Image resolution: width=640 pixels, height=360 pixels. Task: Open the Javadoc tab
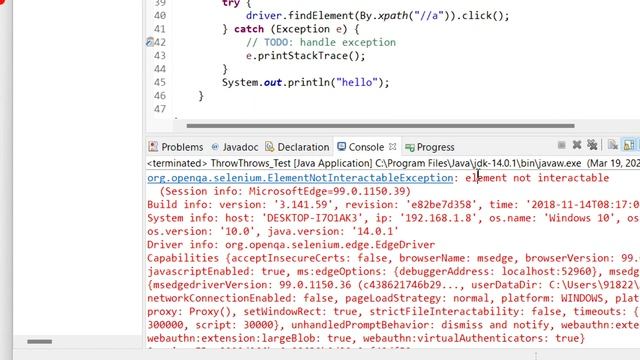[x=235, y=147]
